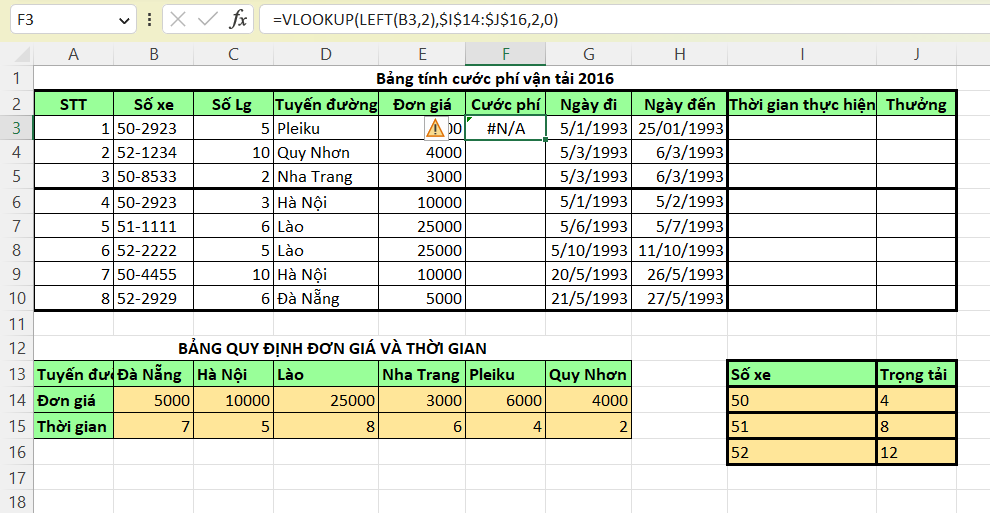Select column H header
Screen dimensions: 990x513
(x=679, y=54)
